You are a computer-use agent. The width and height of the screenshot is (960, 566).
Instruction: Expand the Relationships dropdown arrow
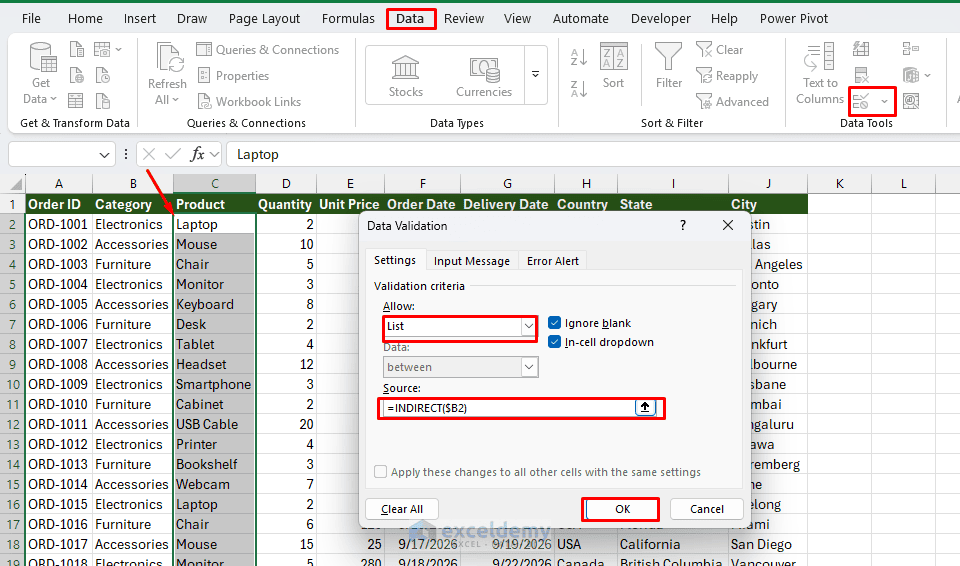tap(928, 75)
